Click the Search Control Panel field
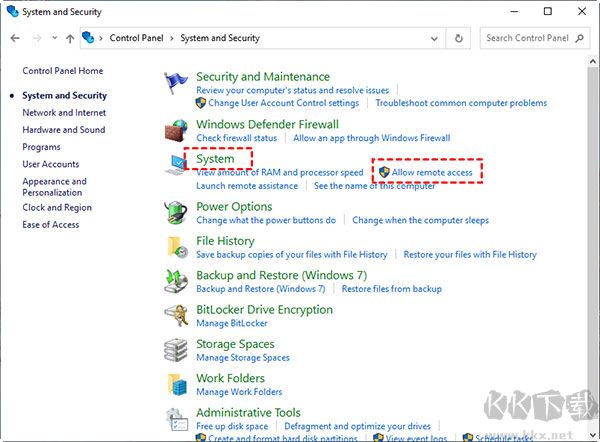 tap(527, 38)
